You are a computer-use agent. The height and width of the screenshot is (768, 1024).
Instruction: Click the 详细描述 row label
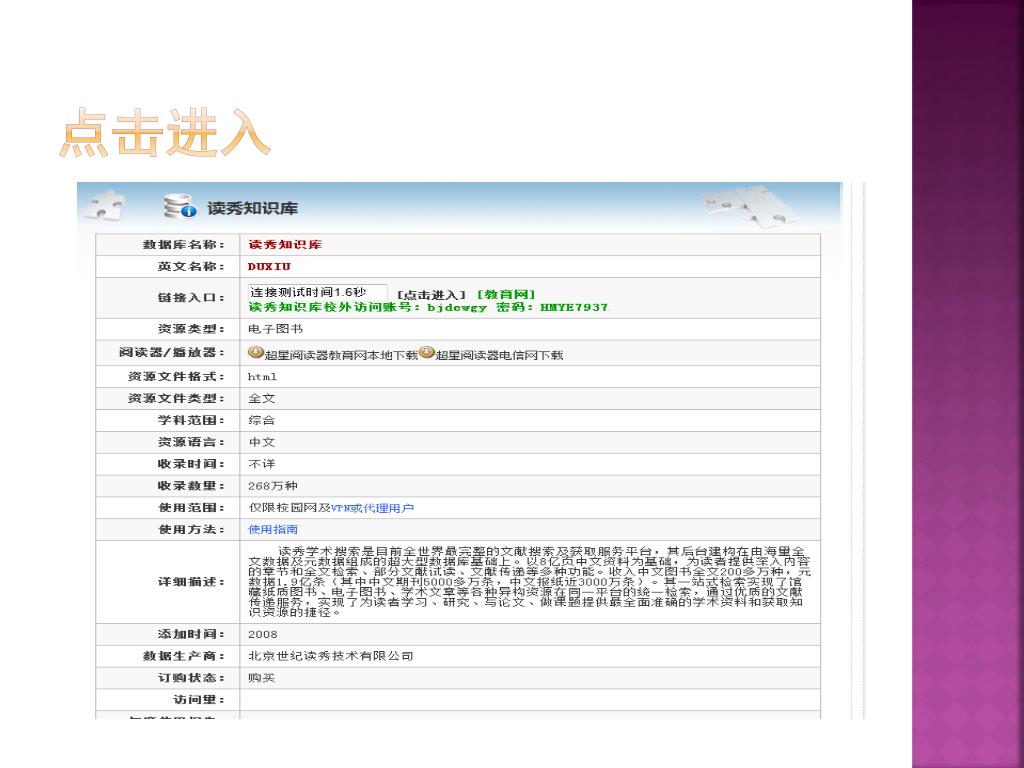[x=191, y=582]
